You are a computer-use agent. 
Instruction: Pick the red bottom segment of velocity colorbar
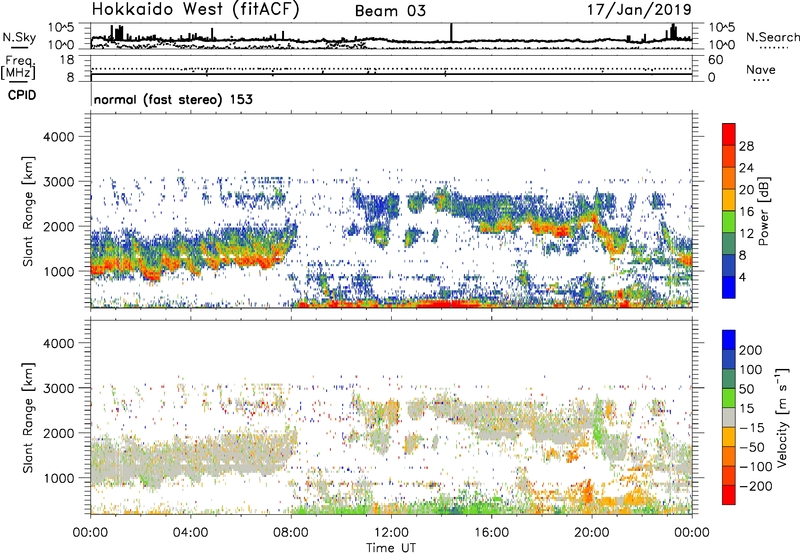coord(729,495)
